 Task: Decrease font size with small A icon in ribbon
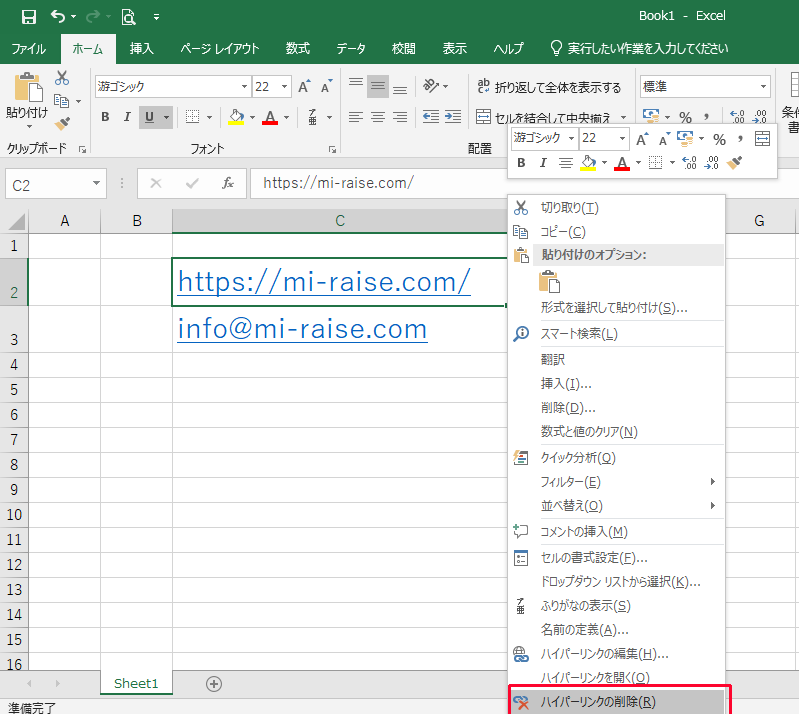point(326,87)
